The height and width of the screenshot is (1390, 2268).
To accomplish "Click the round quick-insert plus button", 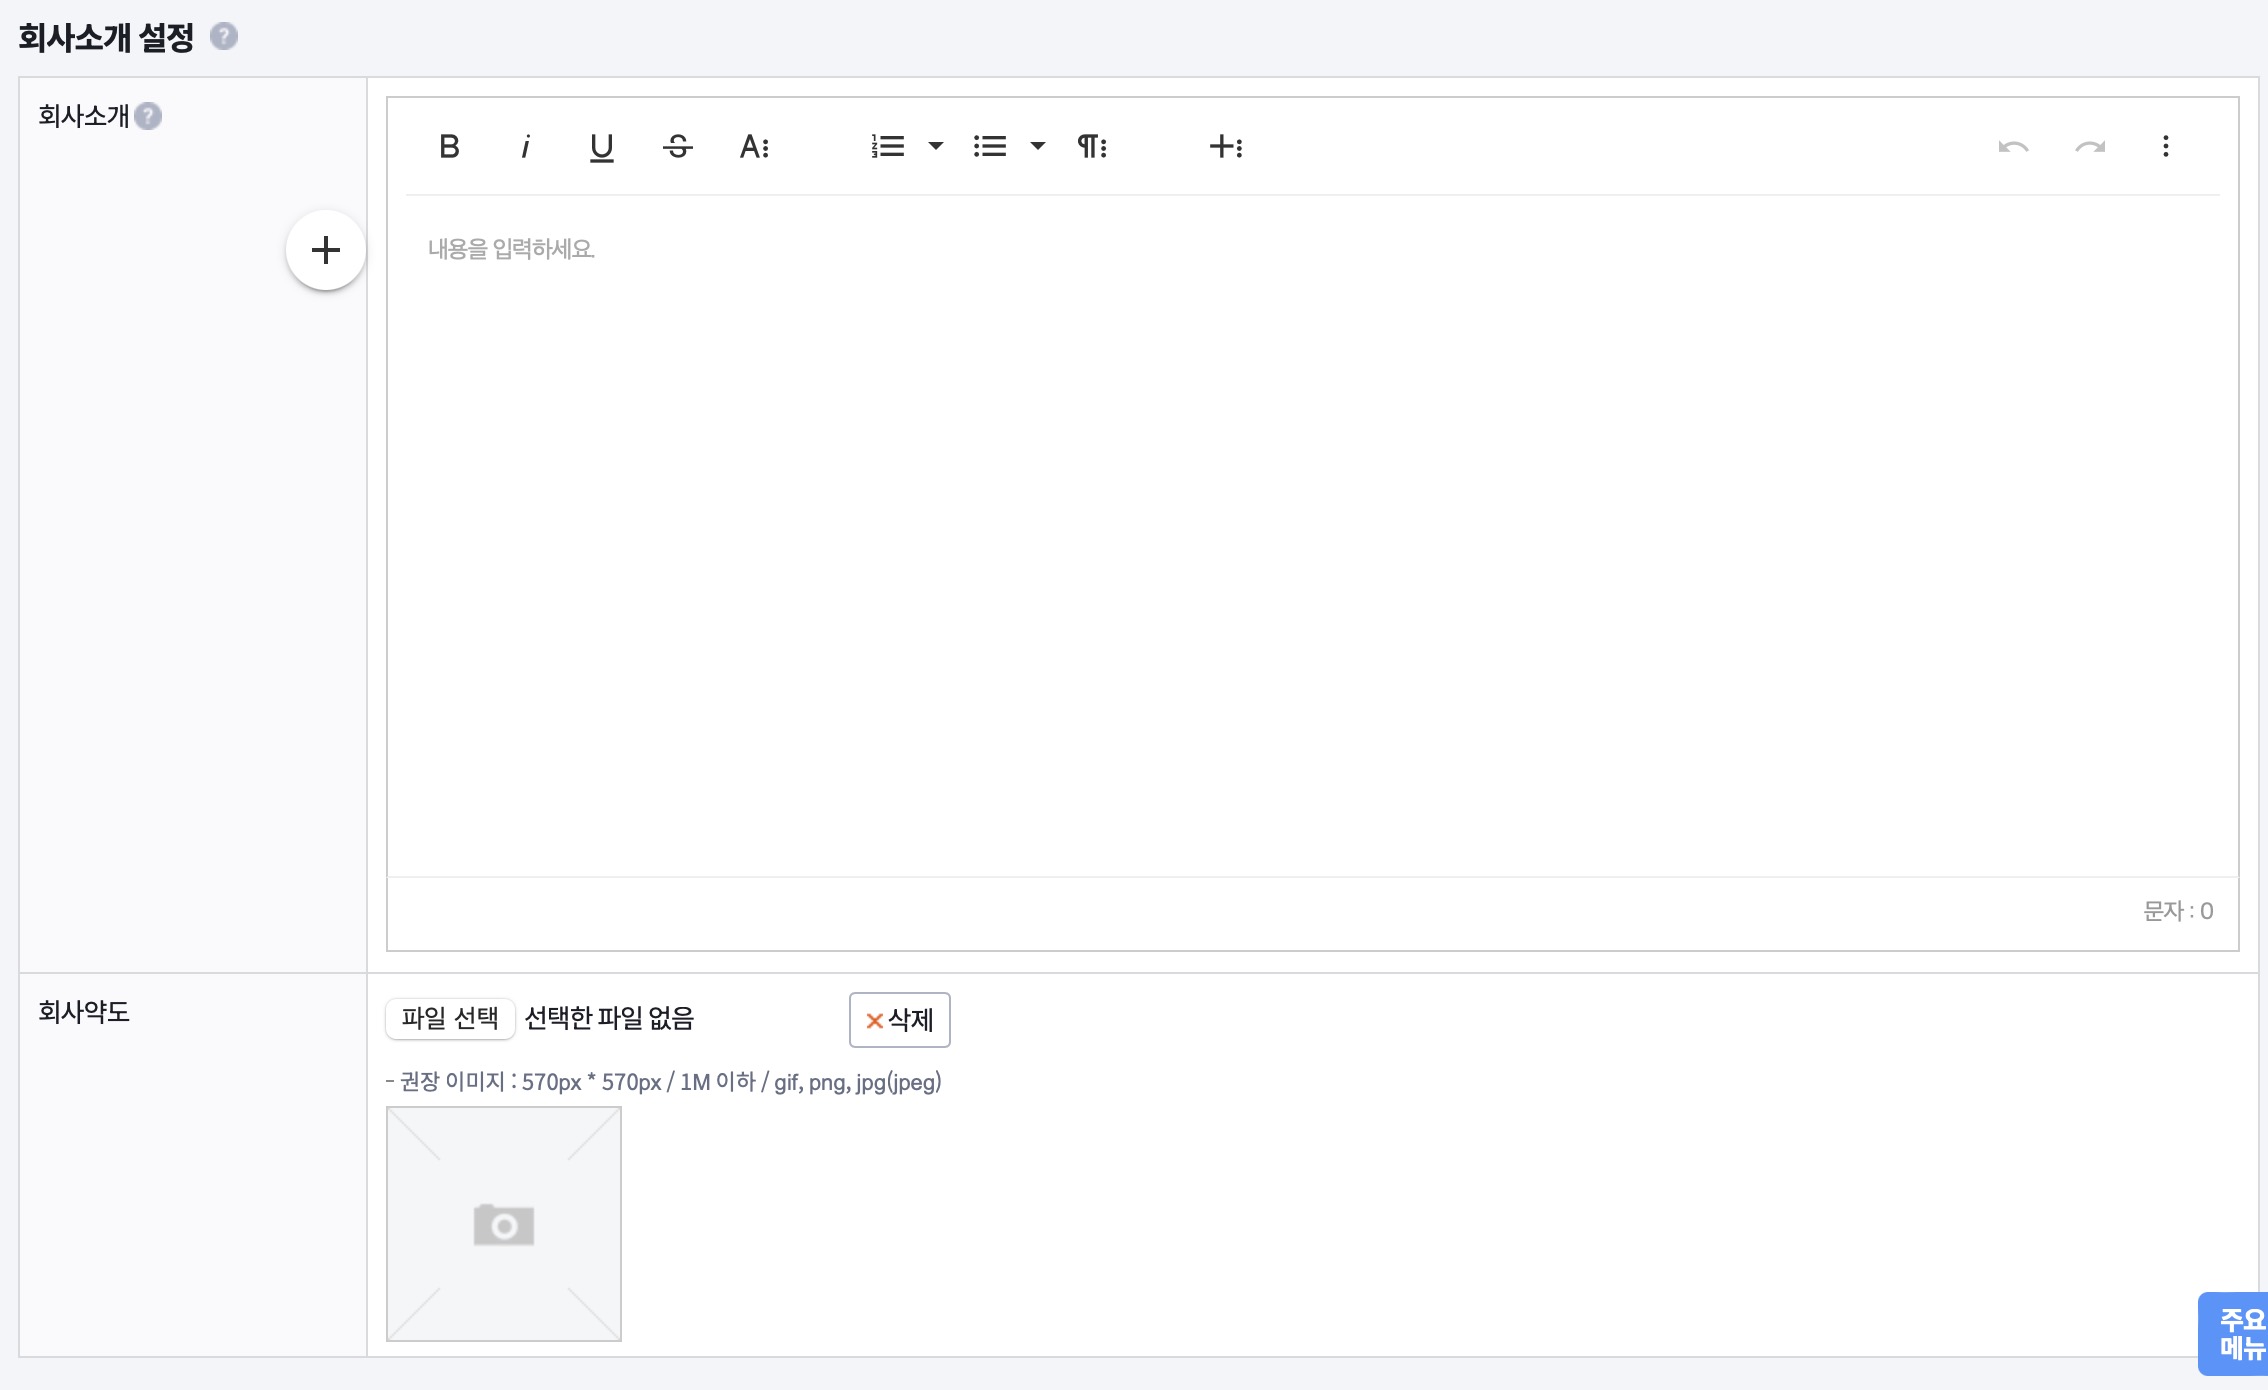I will click(326, 250).
